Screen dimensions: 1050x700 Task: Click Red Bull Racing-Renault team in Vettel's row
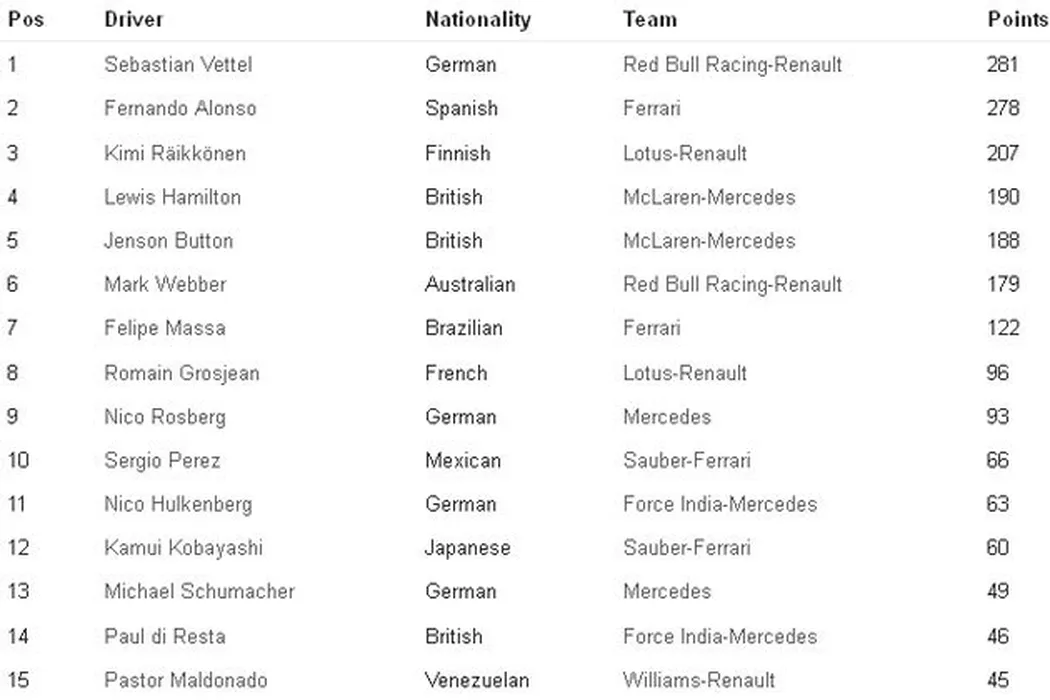(732, 65)
